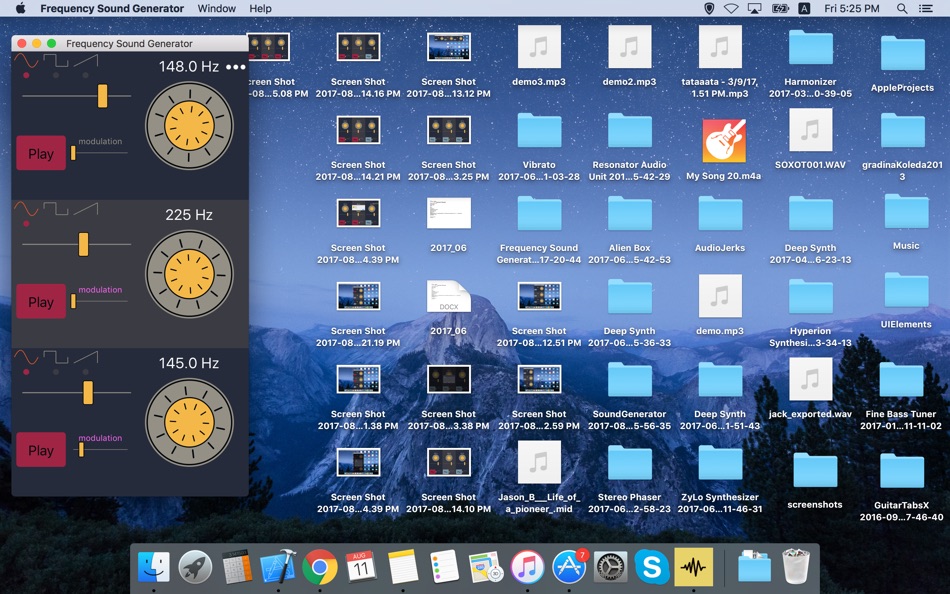Click the volume slider handle of first oscillator
The image size is (950, 594).
click(102, 96)
